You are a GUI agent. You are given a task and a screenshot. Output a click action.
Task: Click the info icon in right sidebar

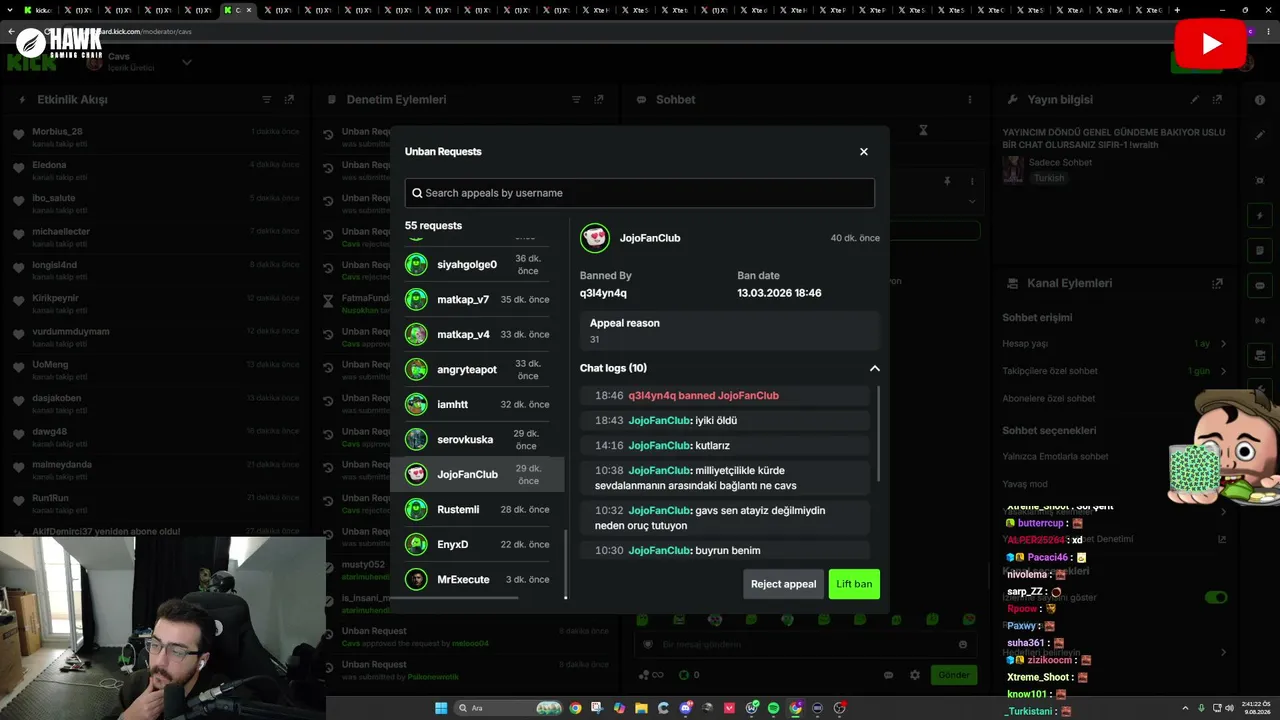1259,100
